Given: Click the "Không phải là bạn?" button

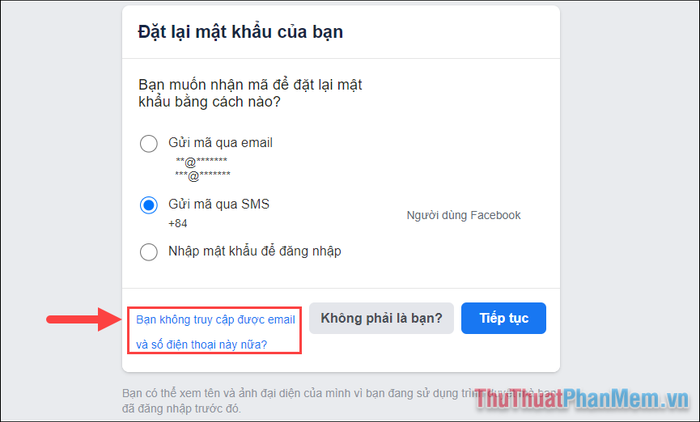Looking at the screenshot, I should pyautogui.click(x=381, y=318).
